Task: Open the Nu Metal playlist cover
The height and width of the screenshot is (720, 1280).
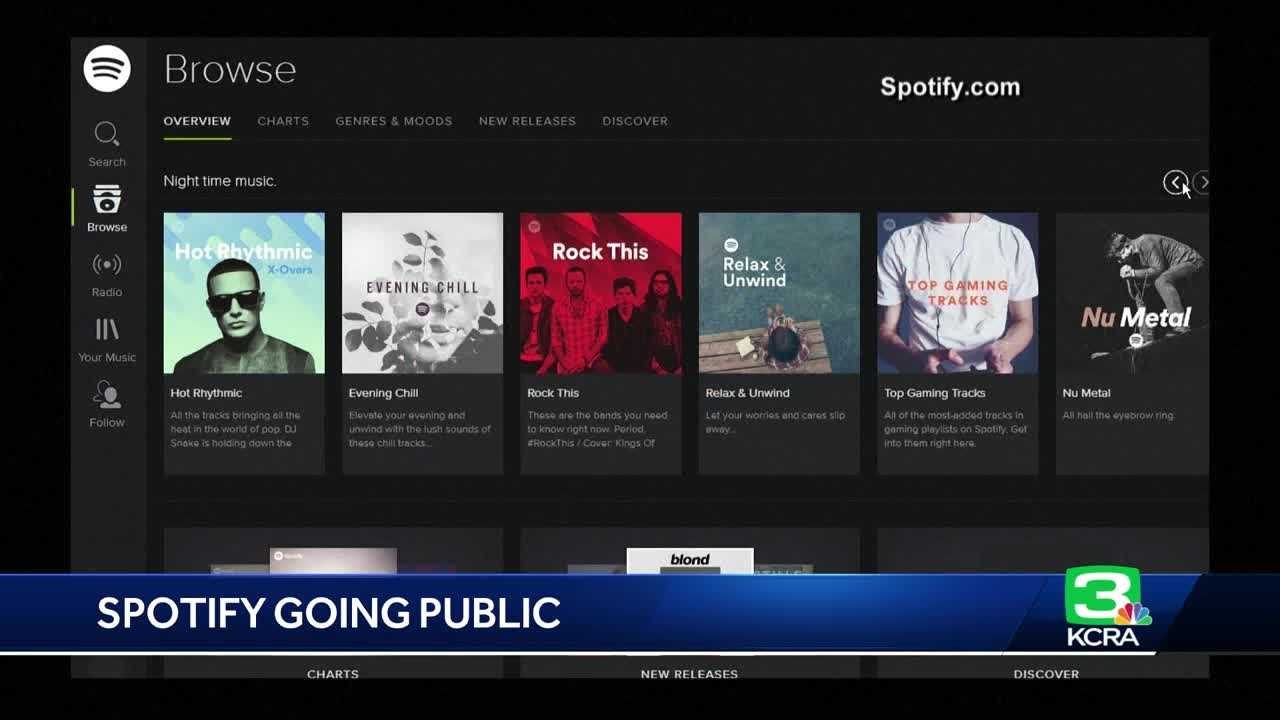Action: click(1132, 293)
